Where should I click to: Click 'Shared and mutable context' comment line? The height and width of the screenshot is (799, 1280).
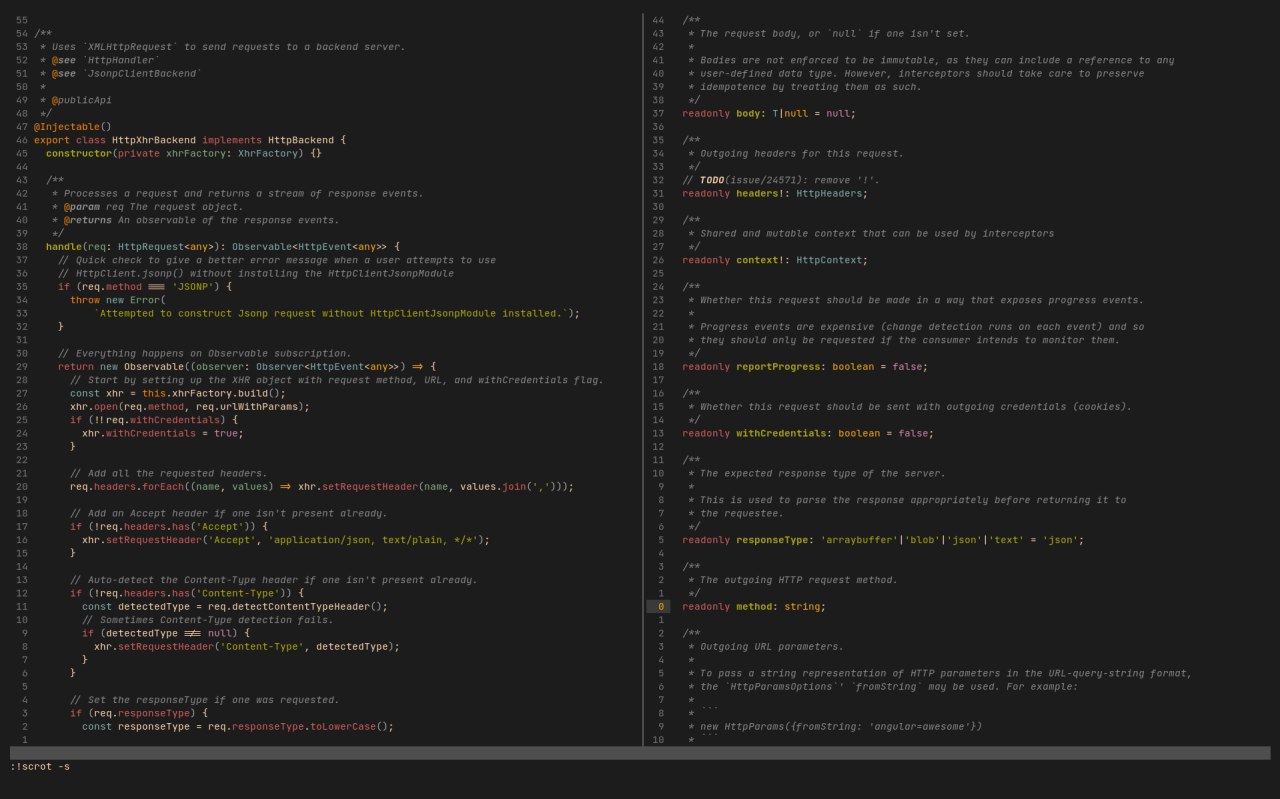pyautogui.click(x=877, y=233)
